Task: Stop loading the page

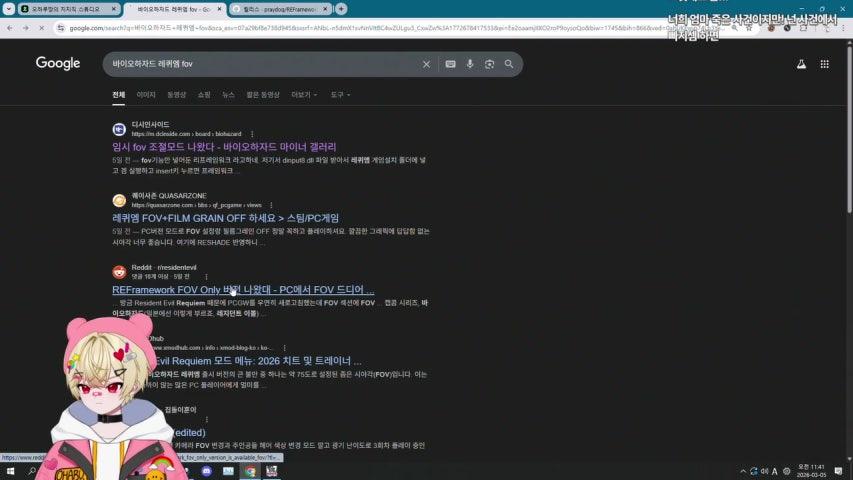Action: [41, 28]
